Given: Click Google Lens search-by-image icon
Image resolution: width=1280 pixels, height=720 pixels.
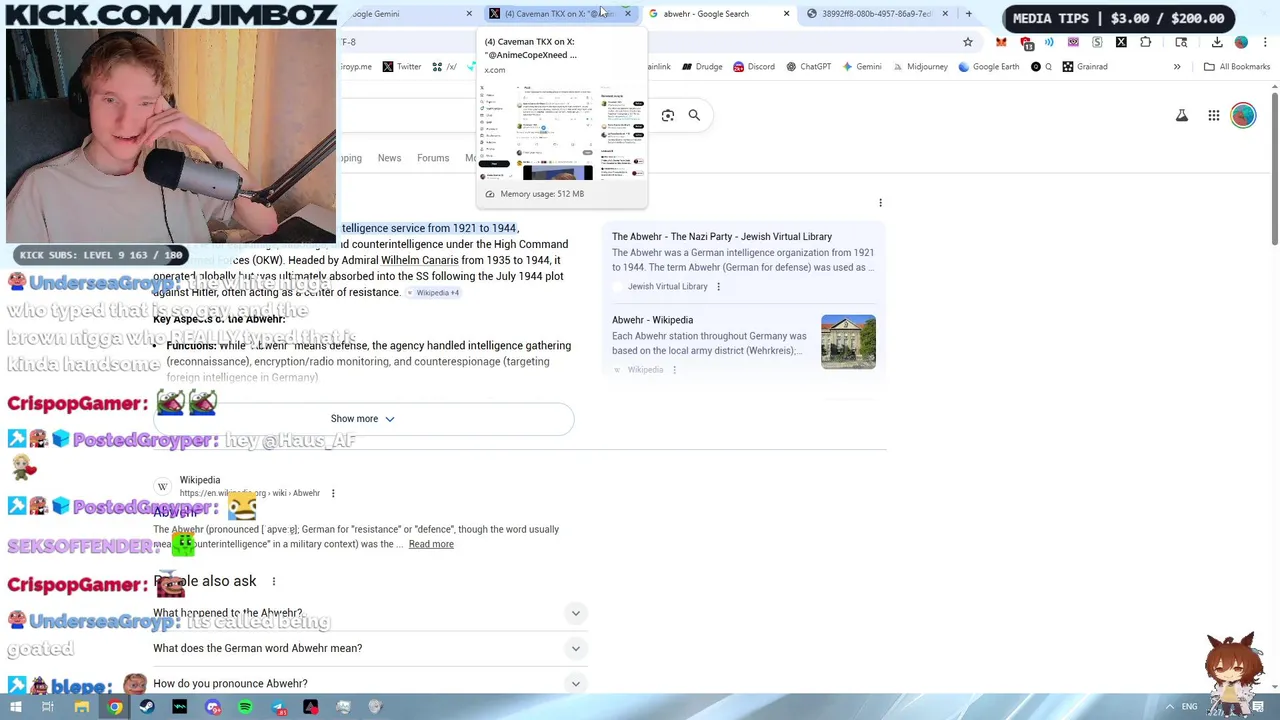Looking at the screenshot, I should point(668,115).
